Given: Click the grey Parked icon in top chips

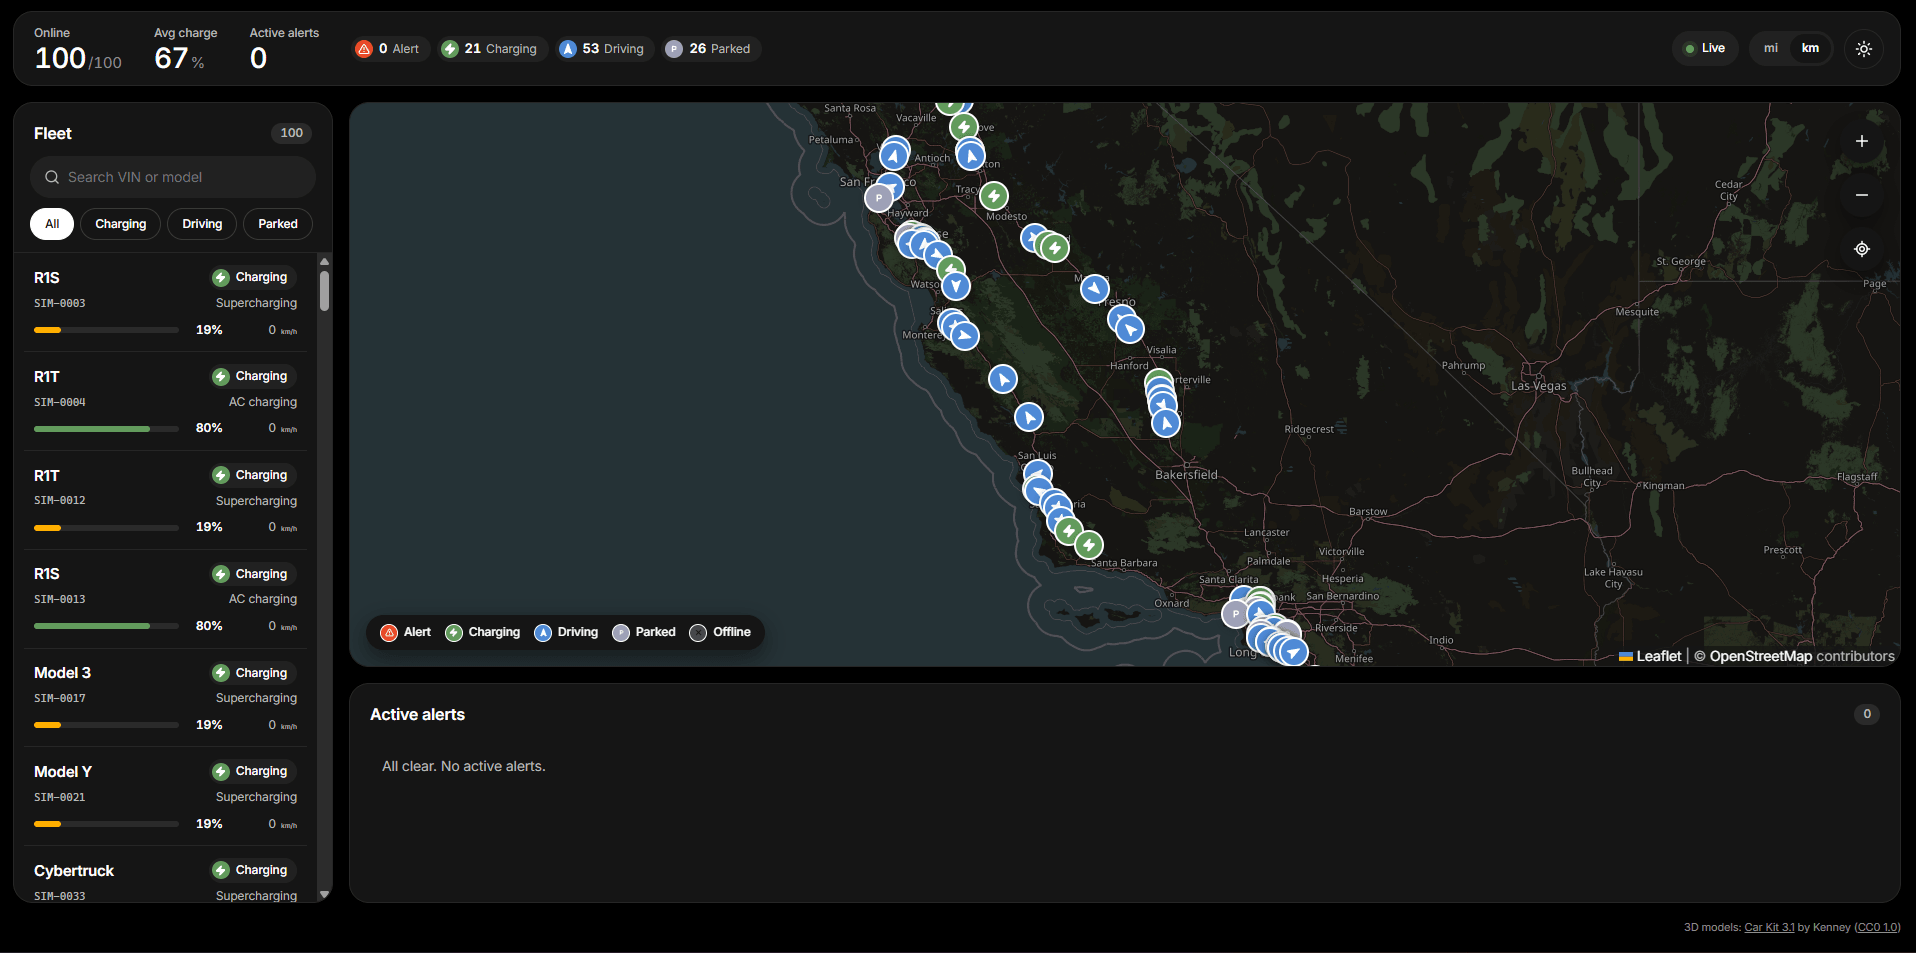Looking at the screenshot, I should coord(674,49).
